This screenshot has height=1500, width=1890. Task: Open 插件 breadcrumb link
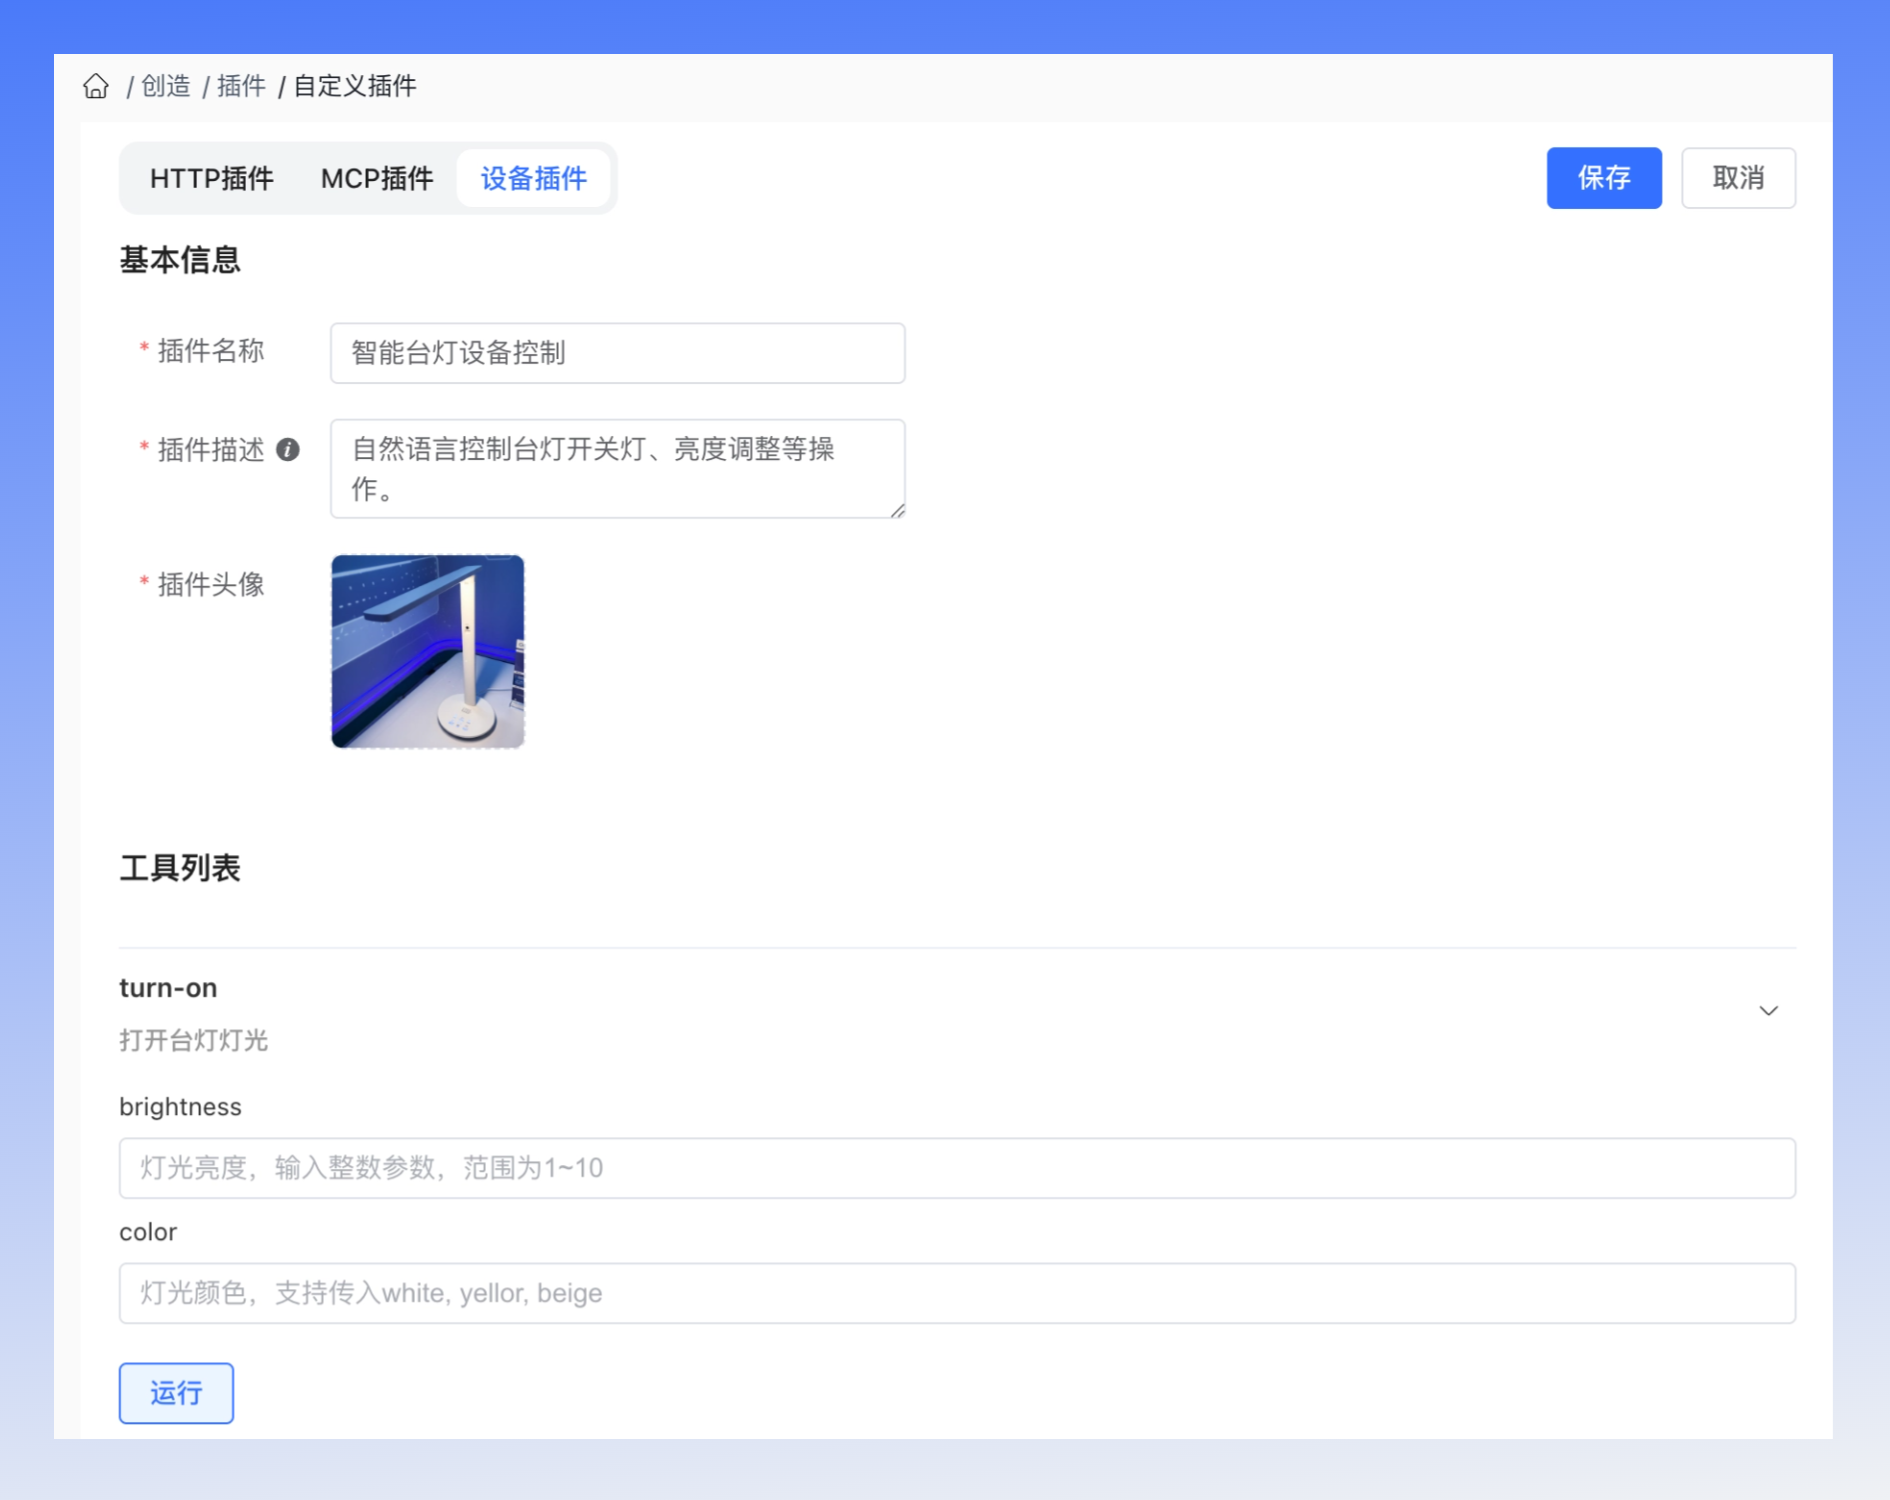pyautogui.click(x=241, y=86)
